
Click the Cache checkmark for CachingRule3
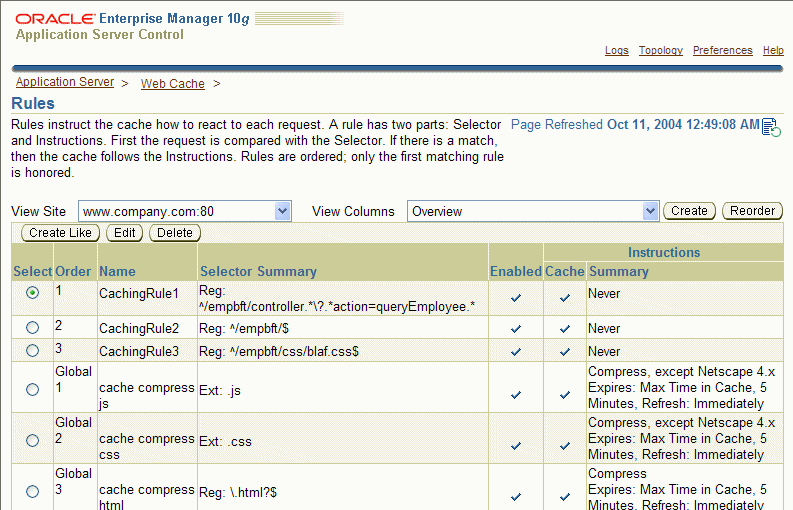[564, 352]
